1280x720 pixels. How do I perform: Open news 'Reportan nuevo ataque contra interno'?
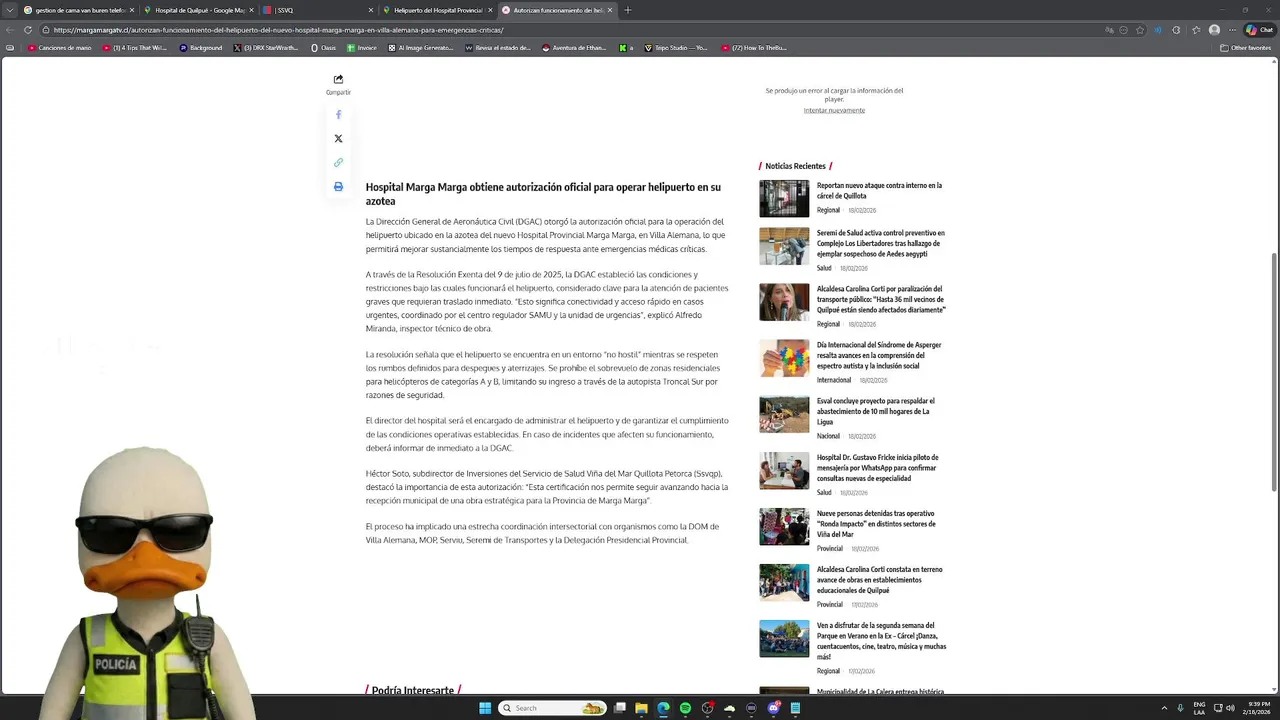[879, 191]
